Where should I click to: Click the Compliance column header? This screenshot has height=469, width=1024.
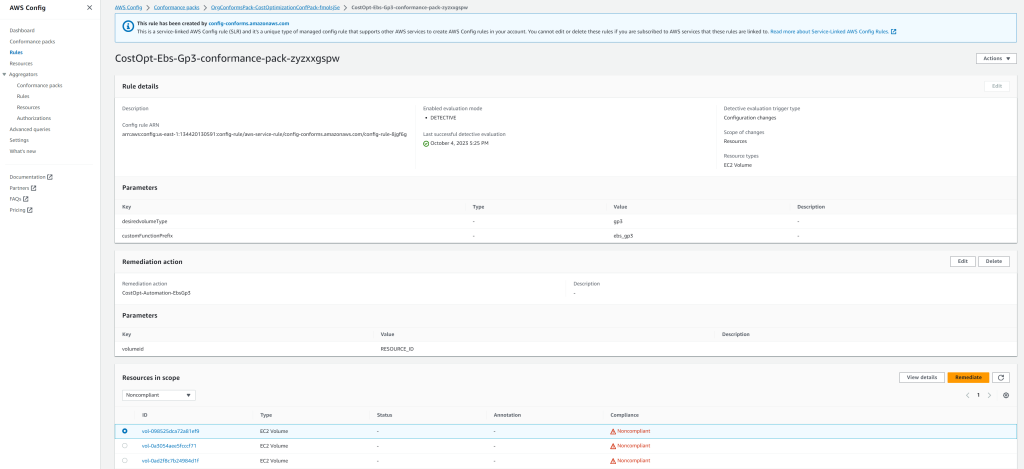[624, 415]
